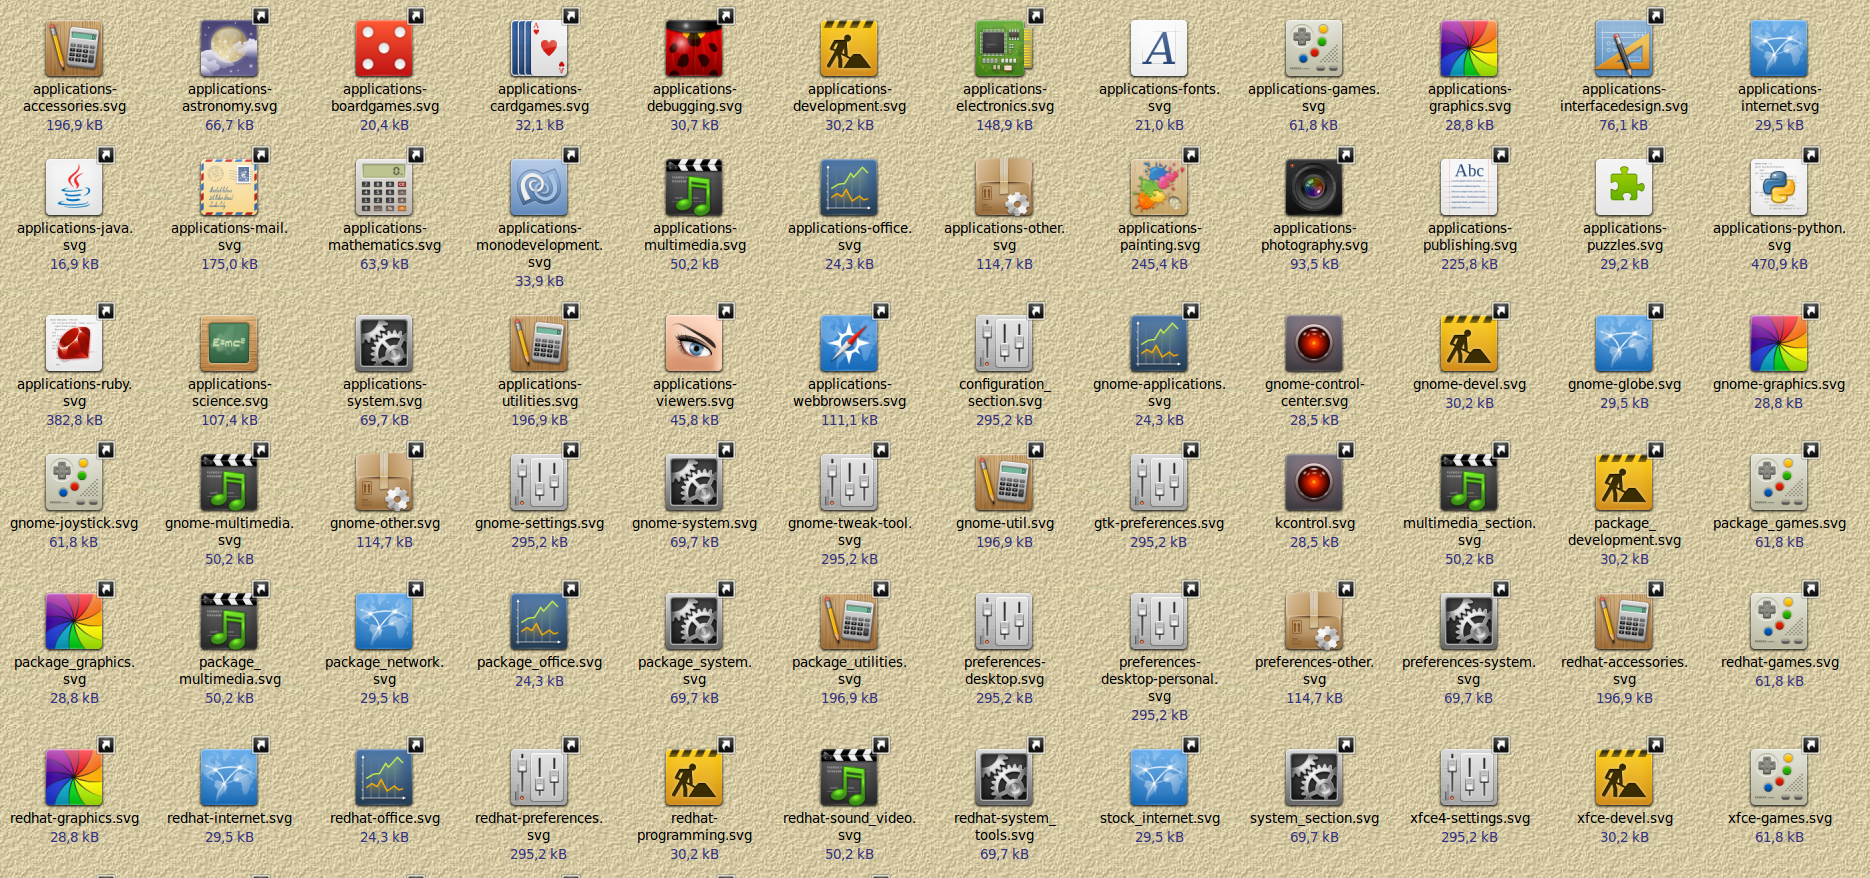
Task: Click the file name 'package_office.svg'
Action: tap(539, 662)
